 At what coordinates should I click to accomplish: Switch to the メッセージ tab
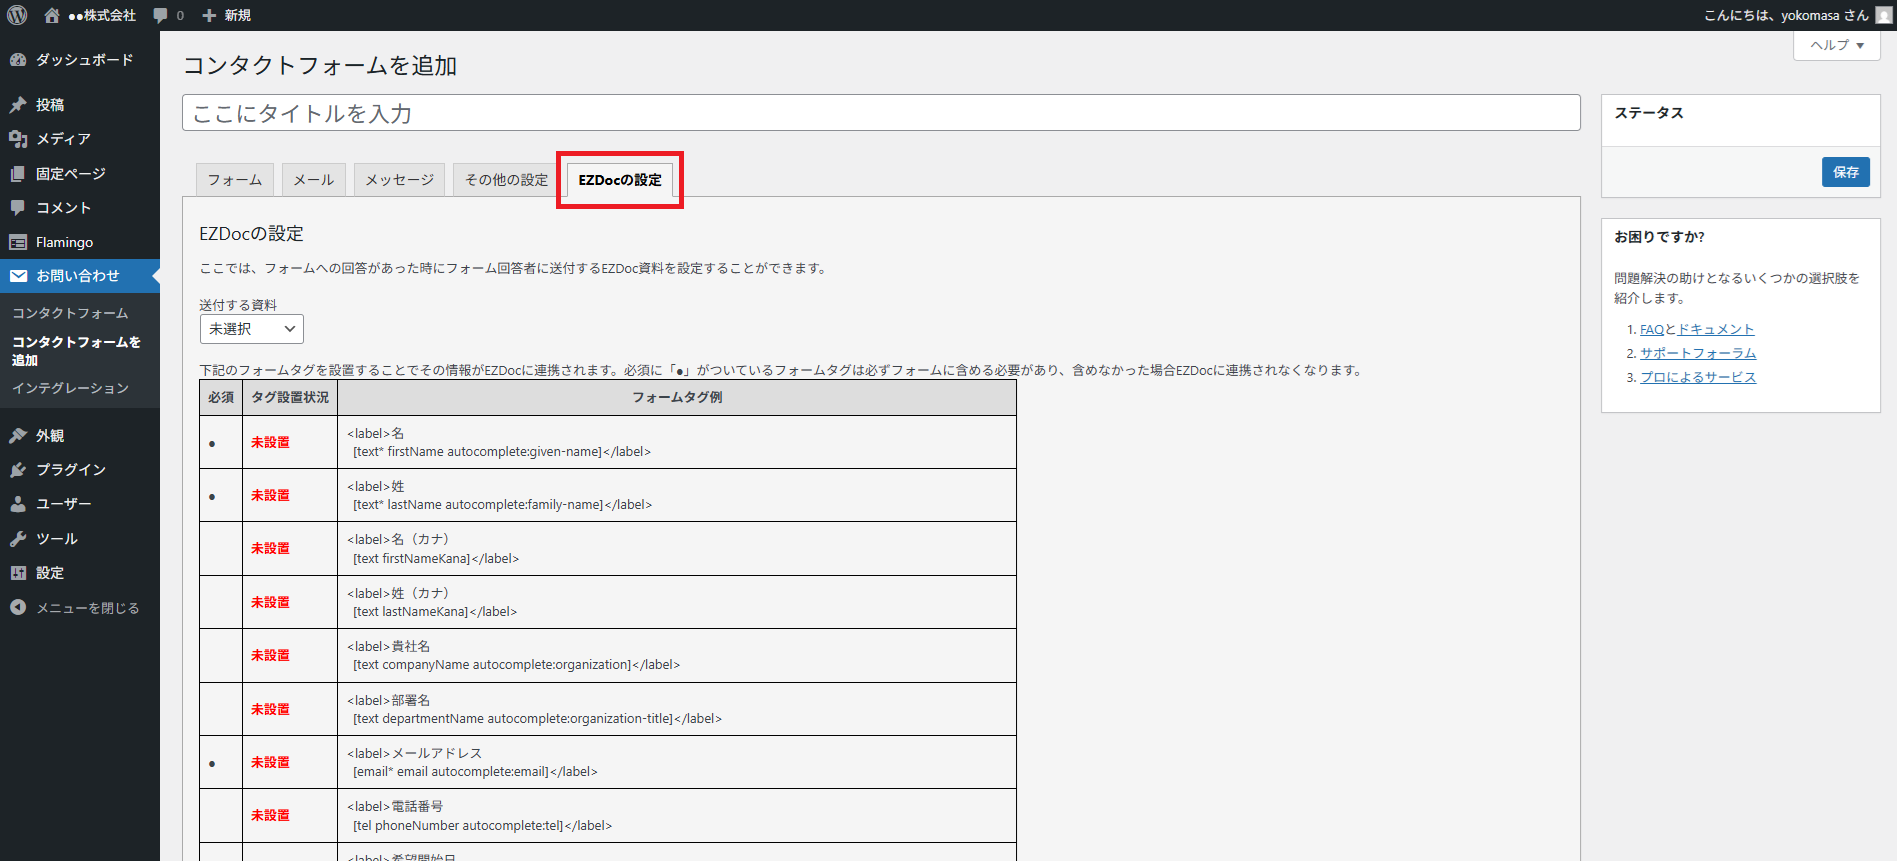tap(400, 180)
